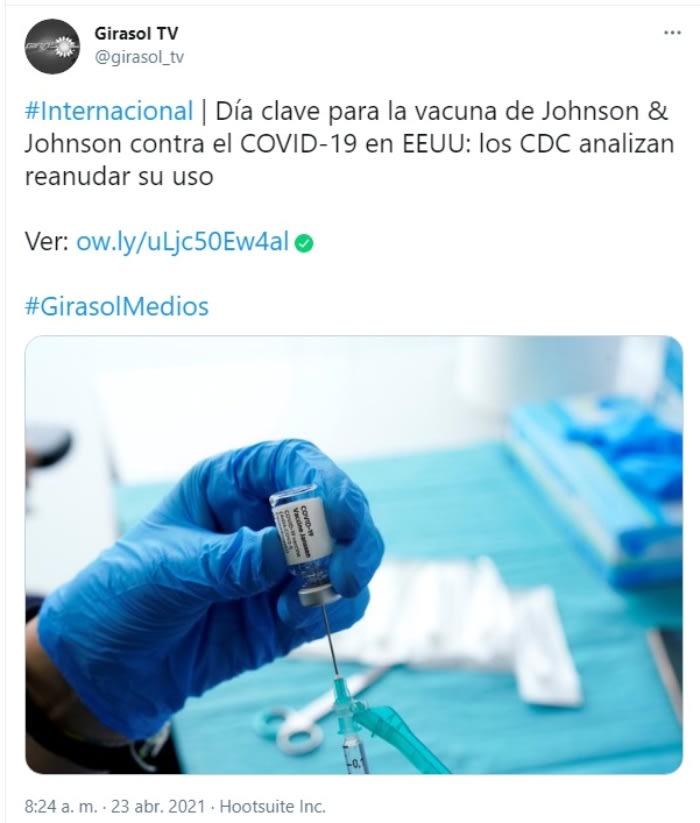
Task: Click the green verified check beside link
Action: 304,243
